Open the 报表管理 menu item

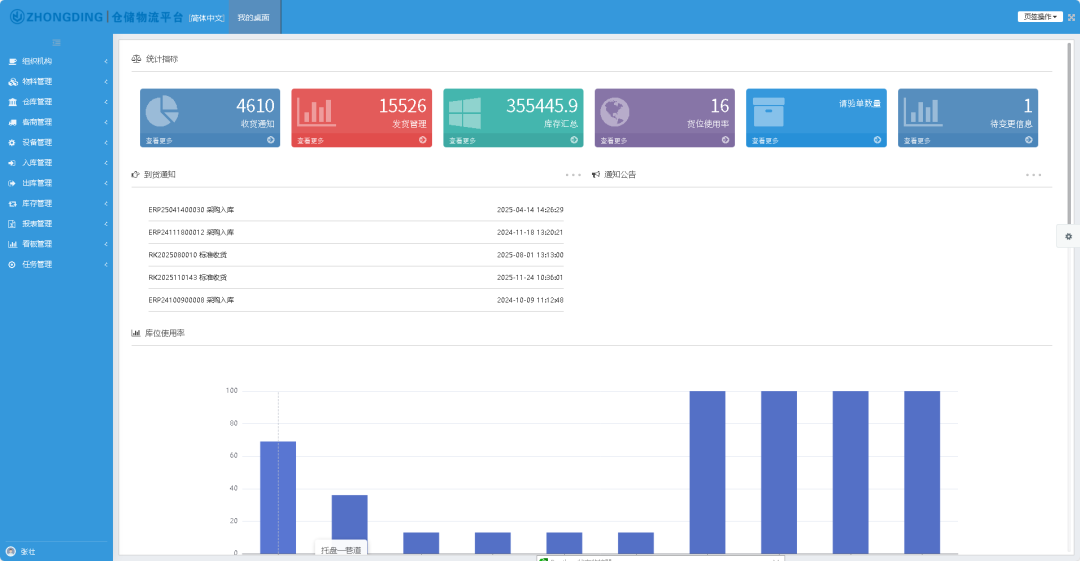click(x=56, y=224)
